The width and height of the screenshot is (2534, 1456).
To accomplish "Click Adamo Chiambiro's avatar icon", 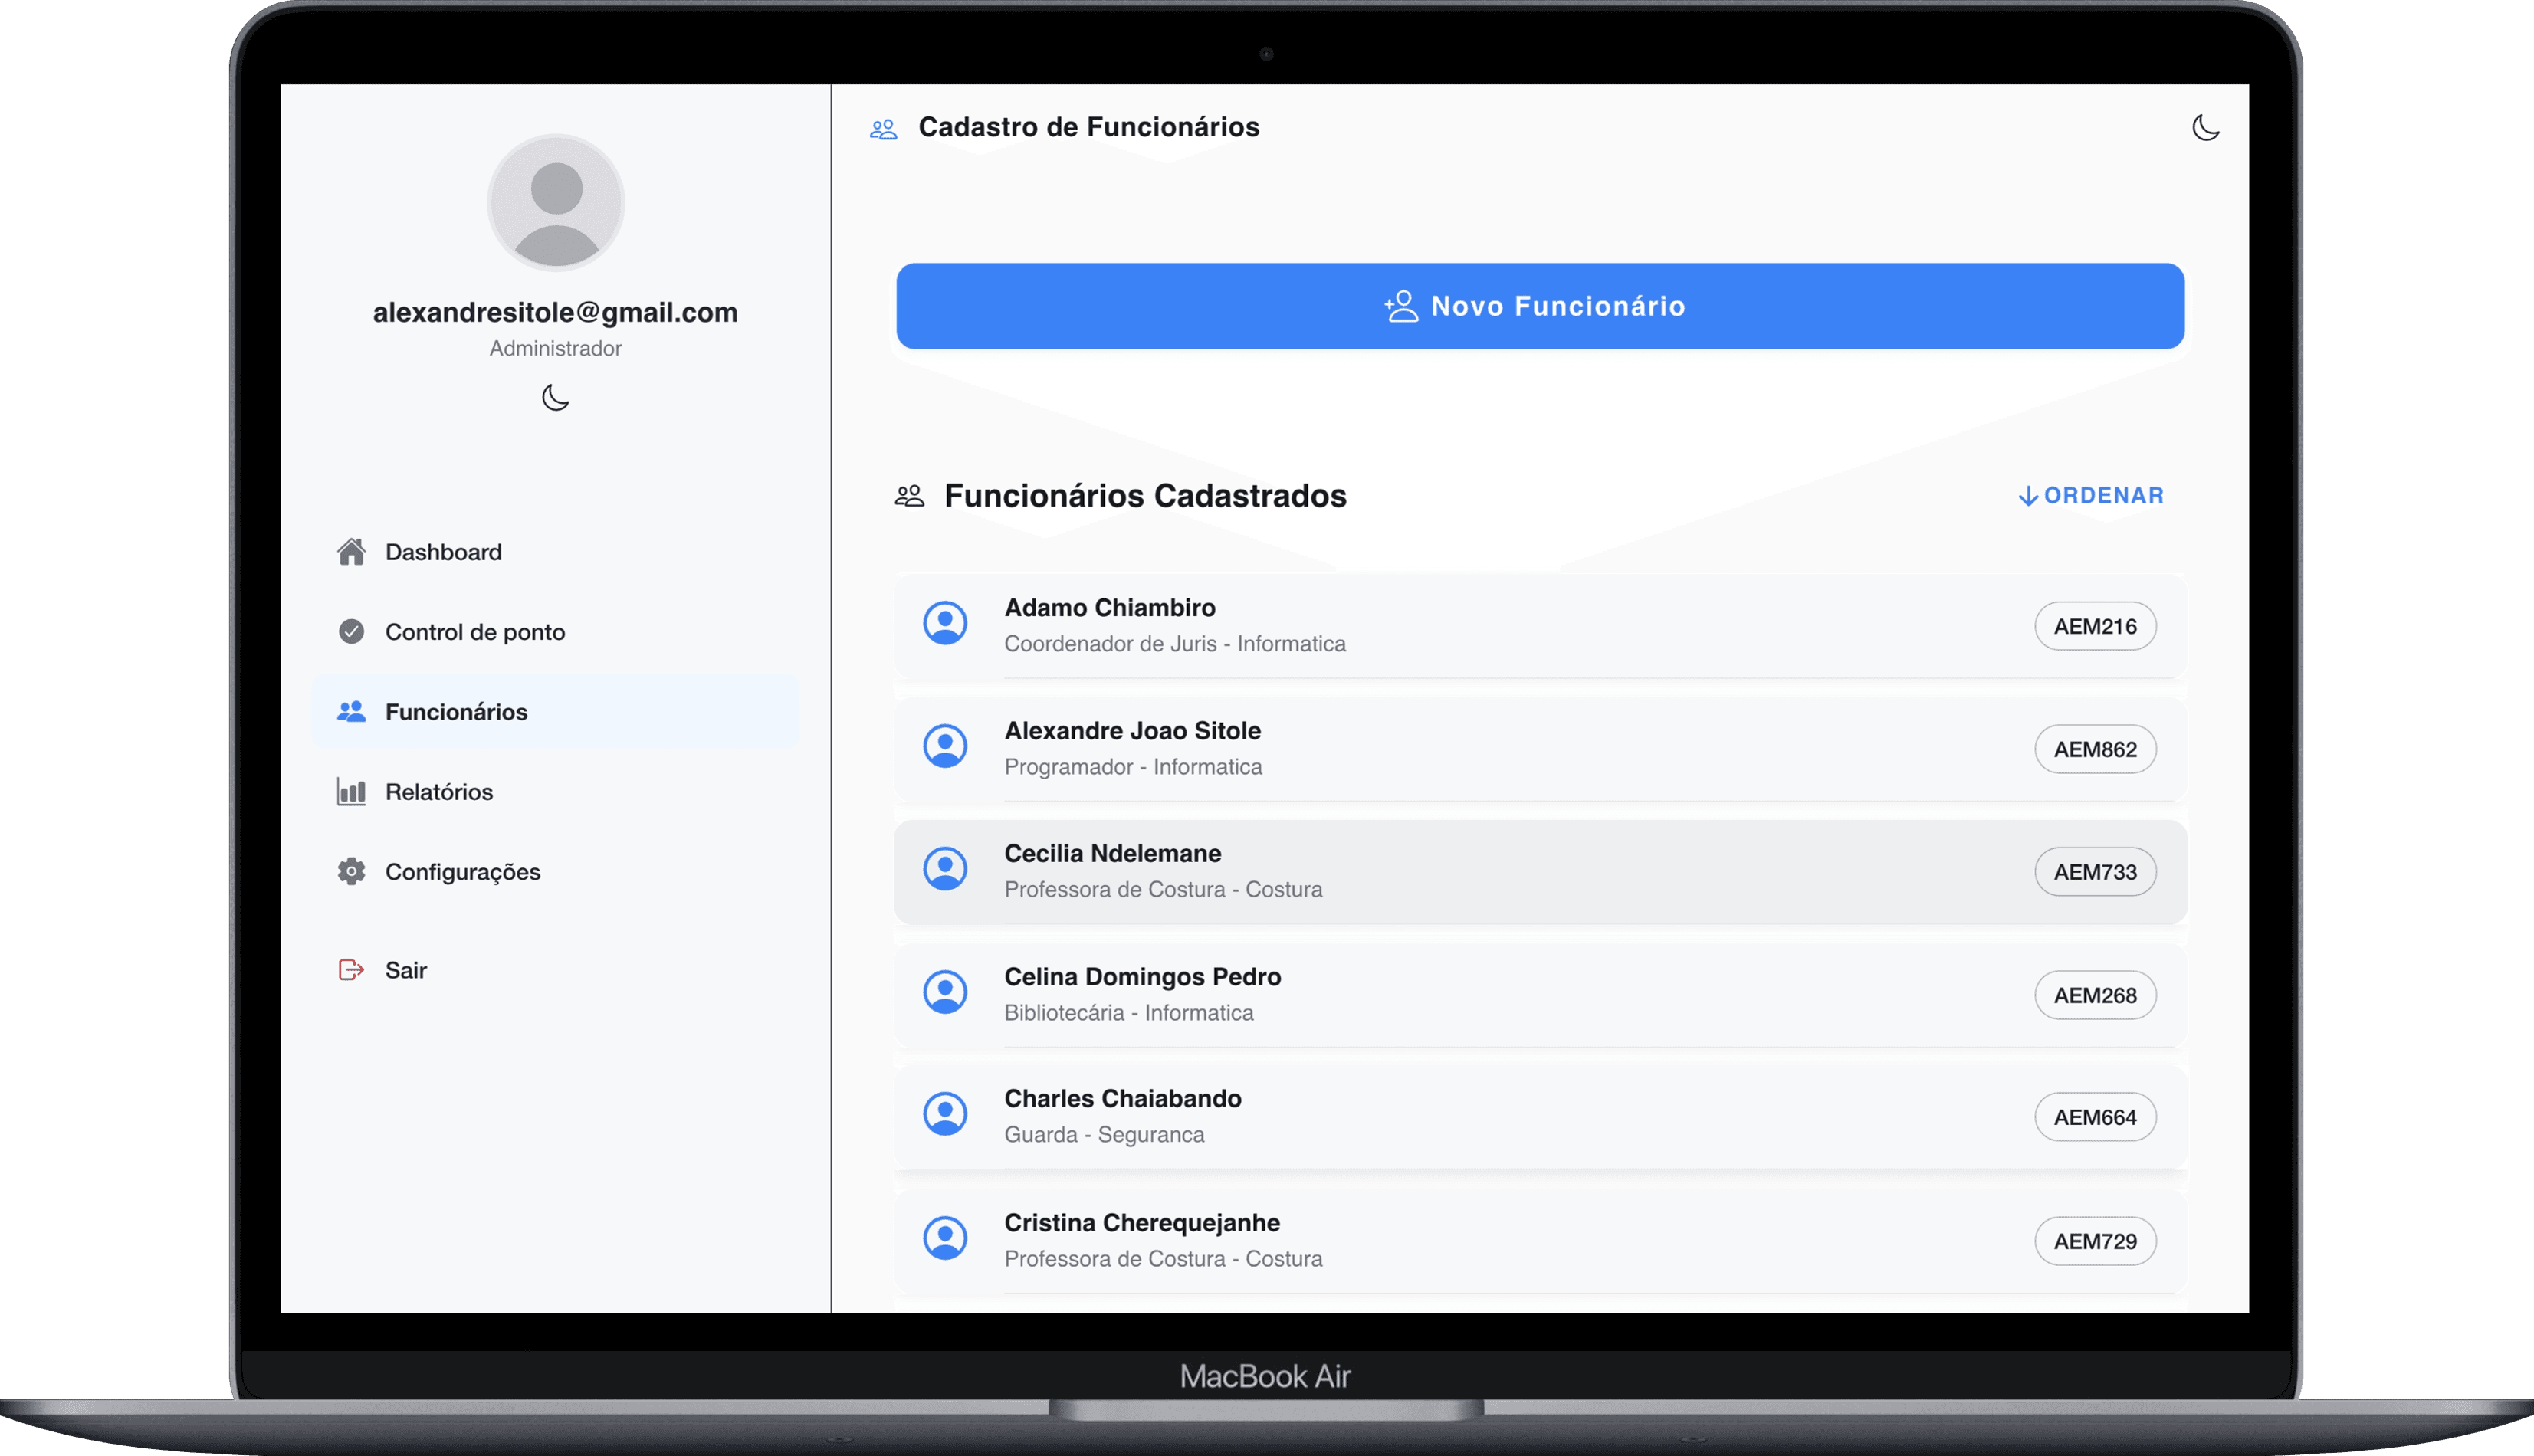I will click(945, 623).
